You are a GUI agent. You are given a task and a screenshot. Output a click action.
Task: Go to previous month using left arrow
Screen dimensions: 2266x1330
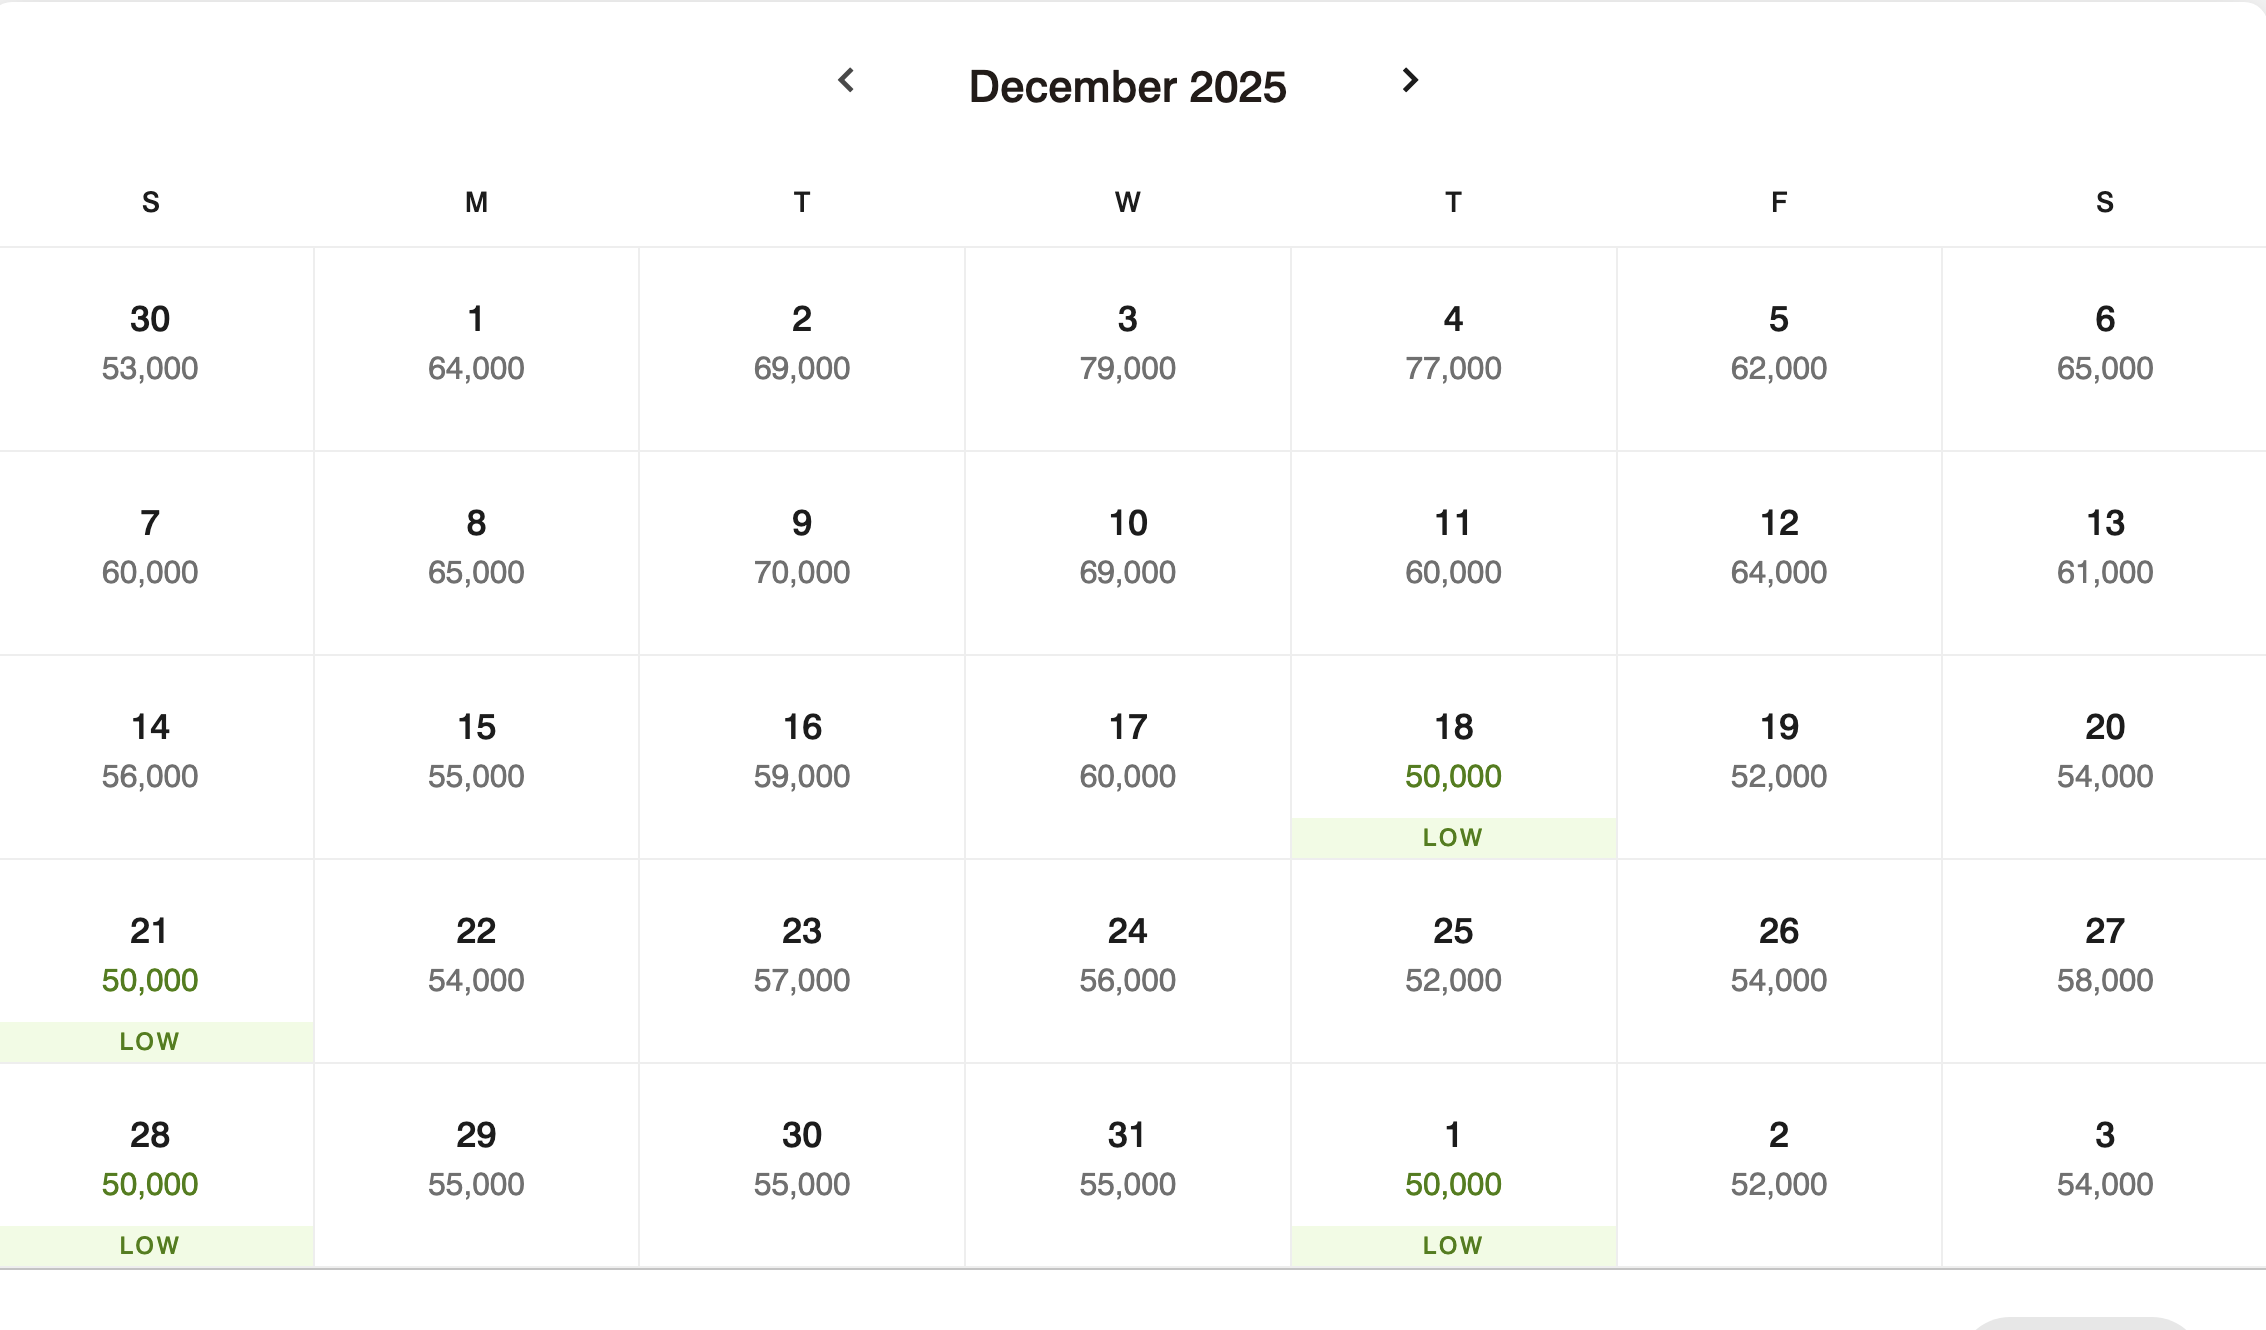pos(846,80)
